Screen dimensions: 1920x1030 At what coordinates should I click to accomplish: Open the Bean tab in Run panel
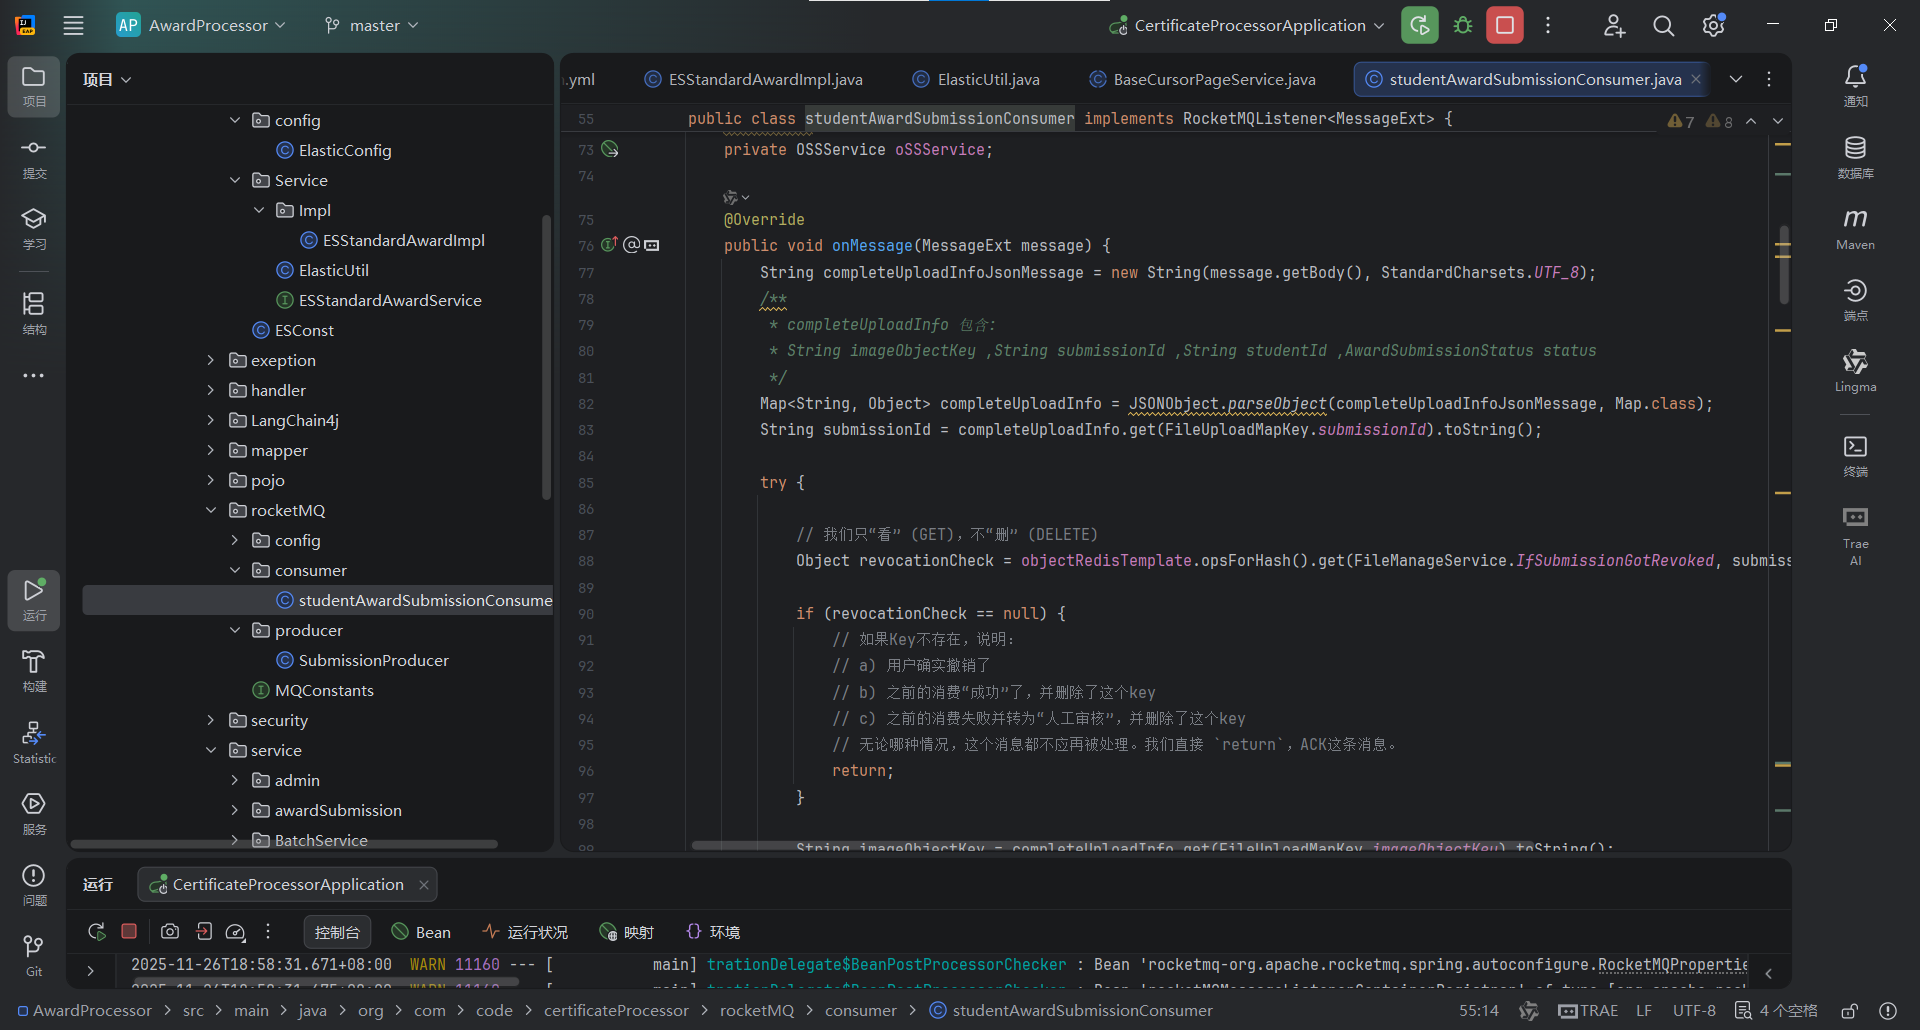click(421, 932)
